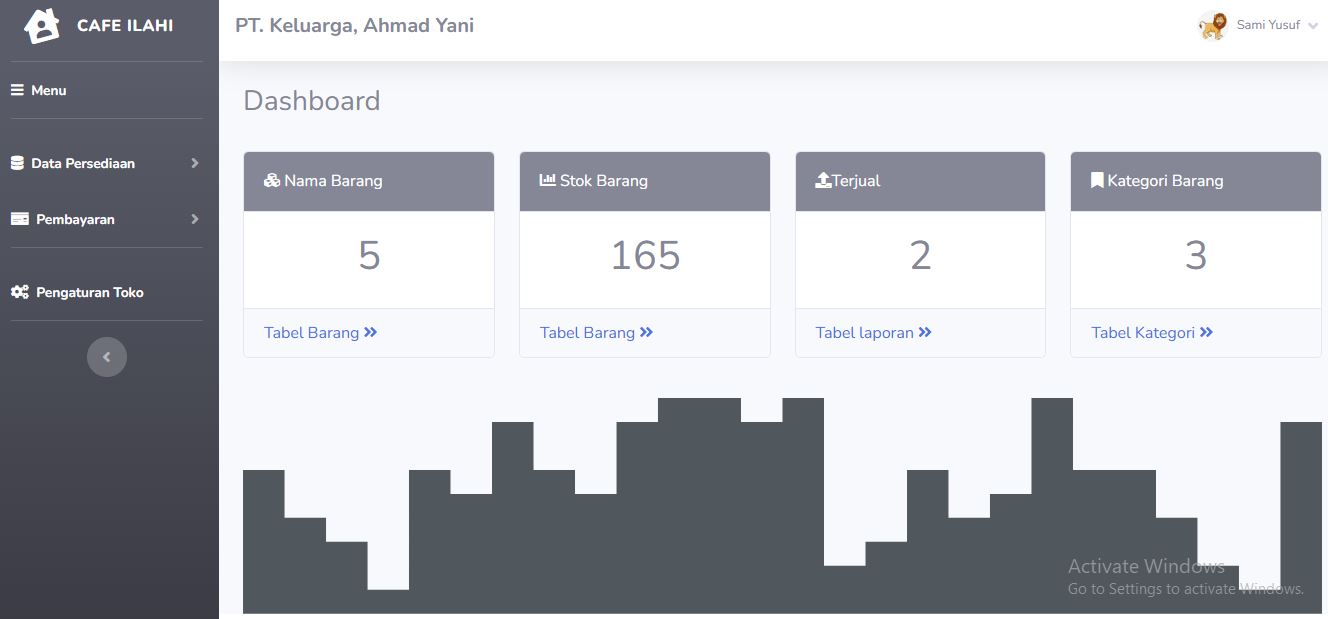Viewport: 1328px width, 619px height.
Task: Expand the Data Persediaan submenu chevron
Action: pyautogui.click(x=195, y=163)
